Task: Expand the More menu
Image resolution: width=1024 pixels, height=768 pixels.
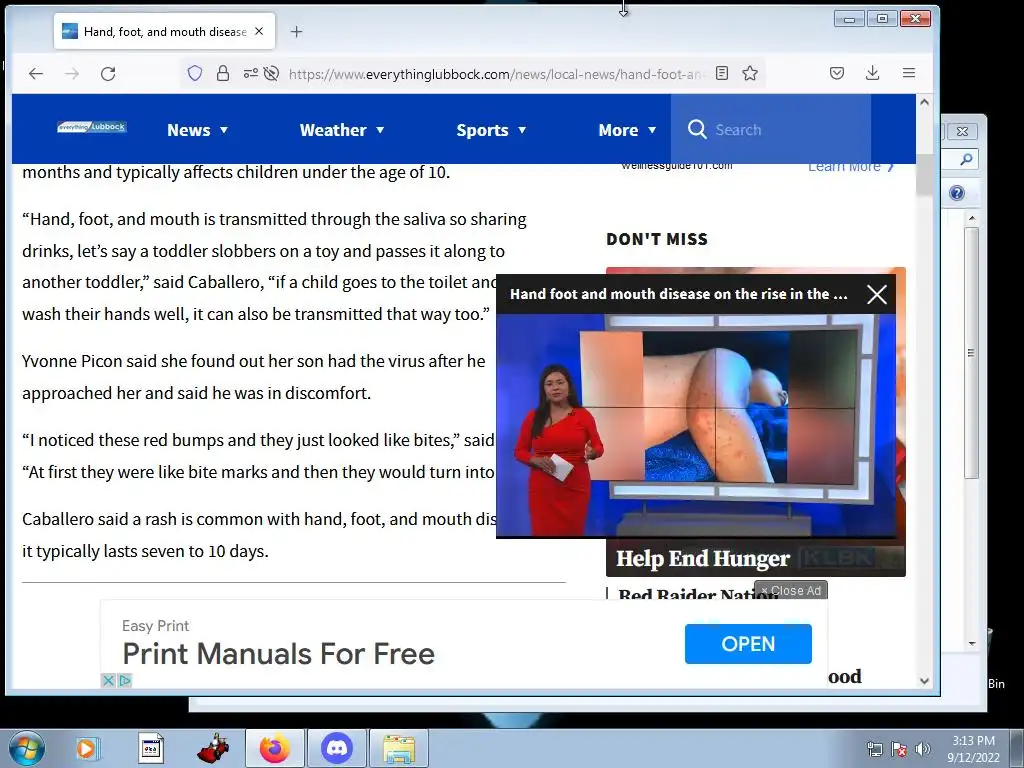Action: (627, 130)
